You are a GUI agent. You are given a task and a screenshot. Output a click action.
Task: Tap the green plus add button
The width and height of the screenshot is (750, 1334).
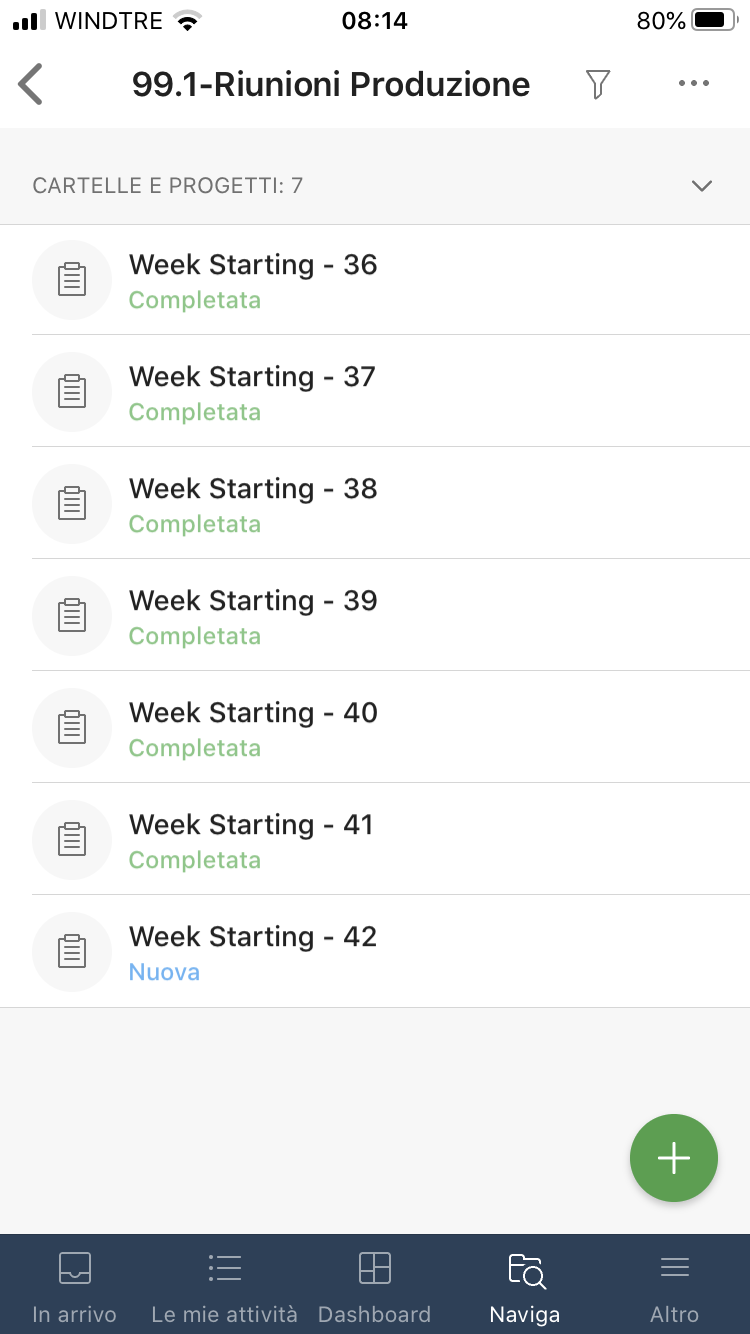673,1158
